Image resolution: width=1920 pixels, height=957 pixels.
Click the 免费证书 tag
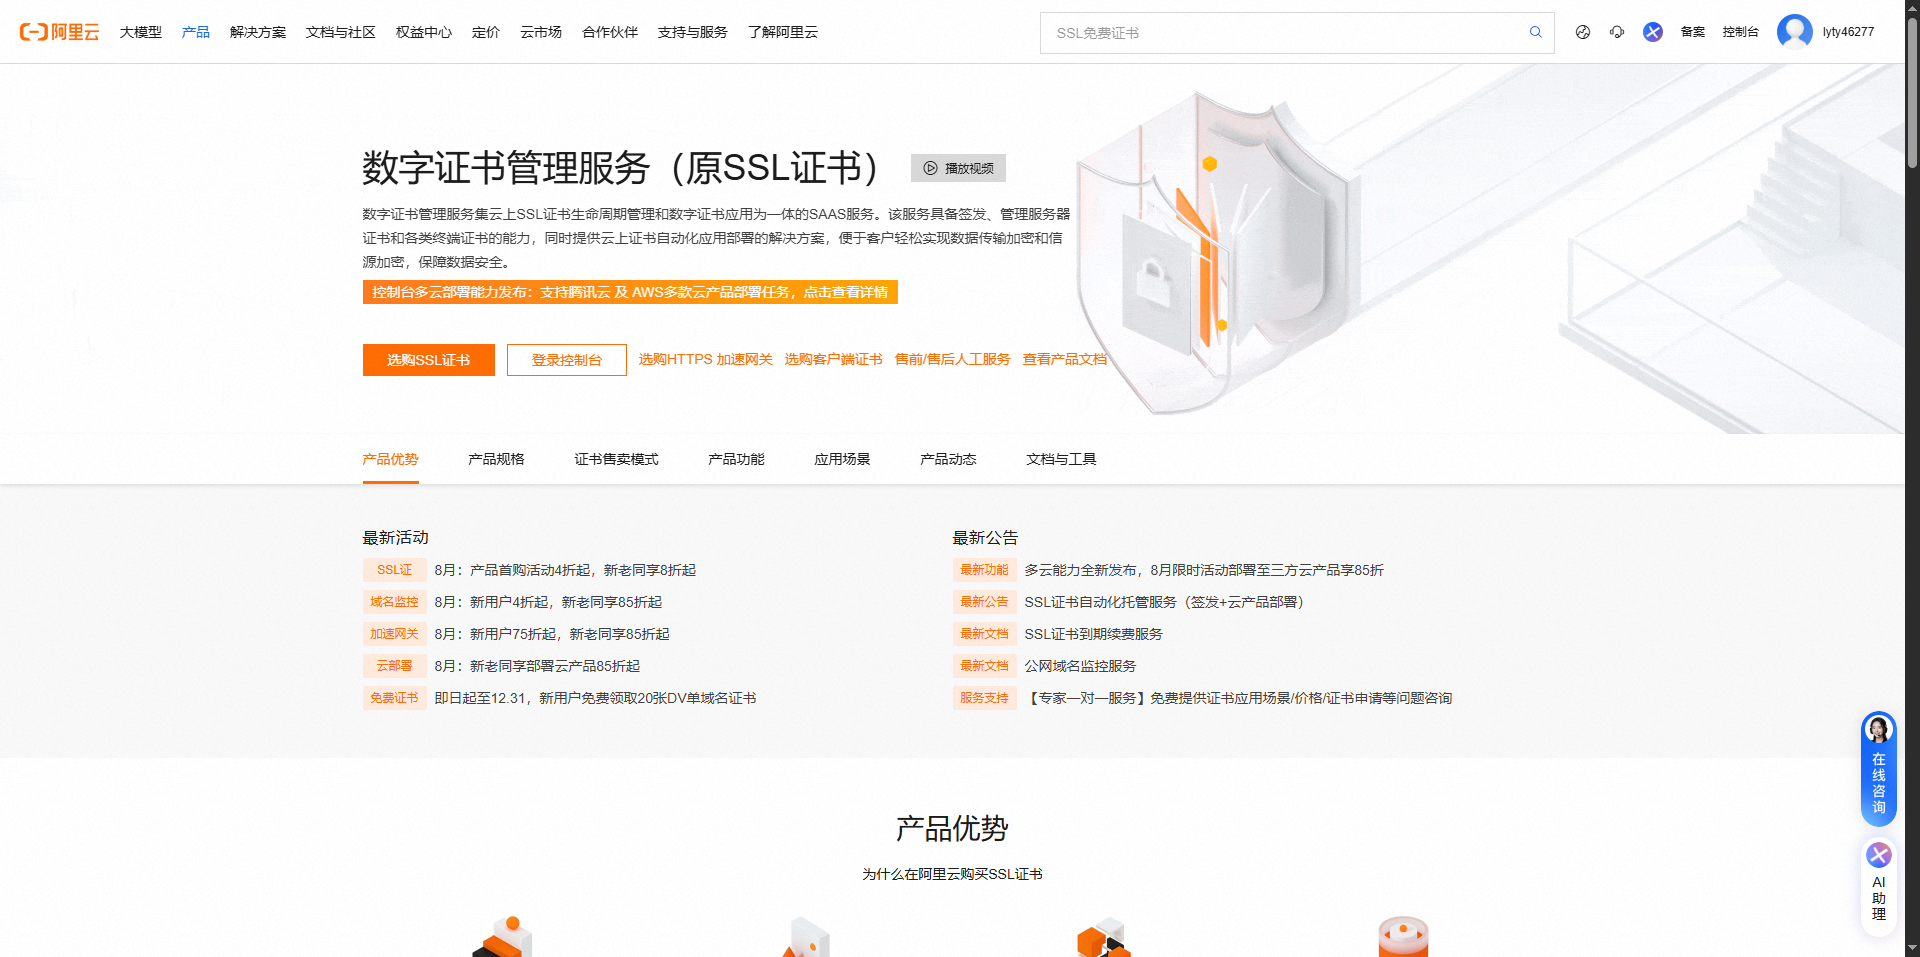[395, 698]
